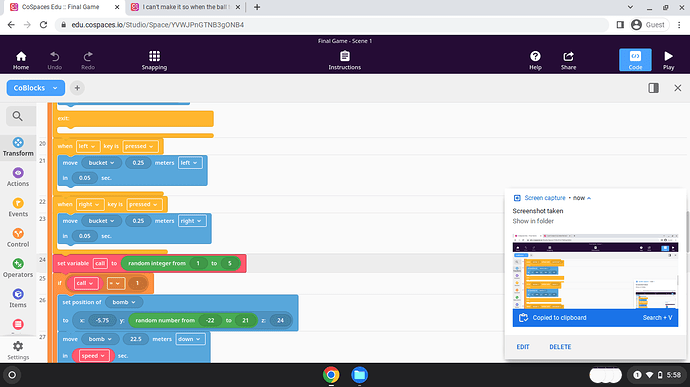Image resolution: width=690 pixels, height=387 pixels.
Task: Open the Operators blocks category
Action: tap(18, 269)
